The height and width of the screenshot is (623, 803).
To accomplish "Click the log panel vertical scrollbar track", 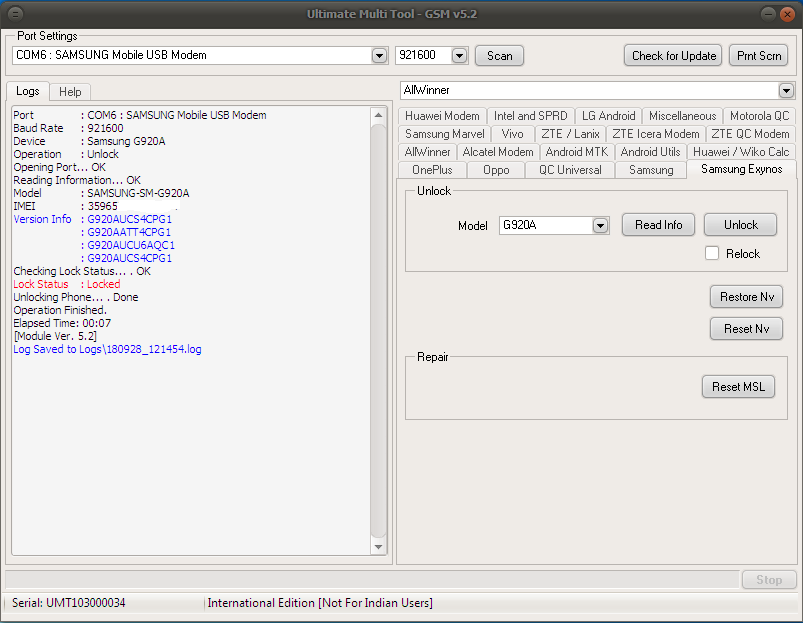I will pyautogui.click(x=378, y=331).
